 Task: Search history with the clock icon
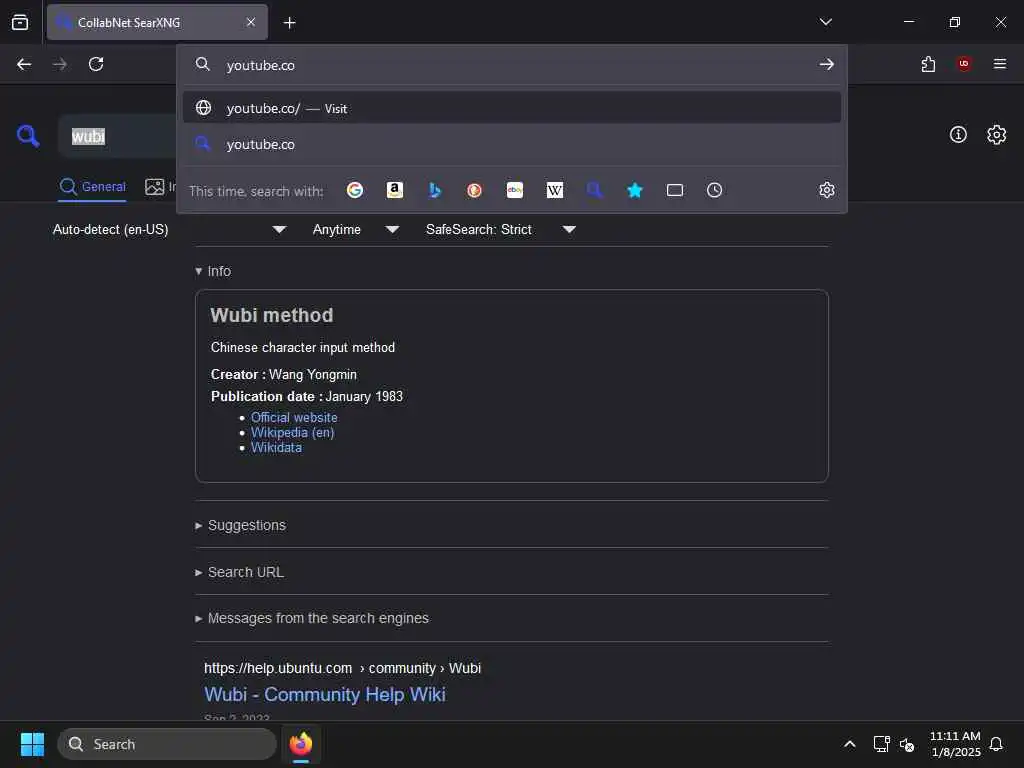[714, 190]
